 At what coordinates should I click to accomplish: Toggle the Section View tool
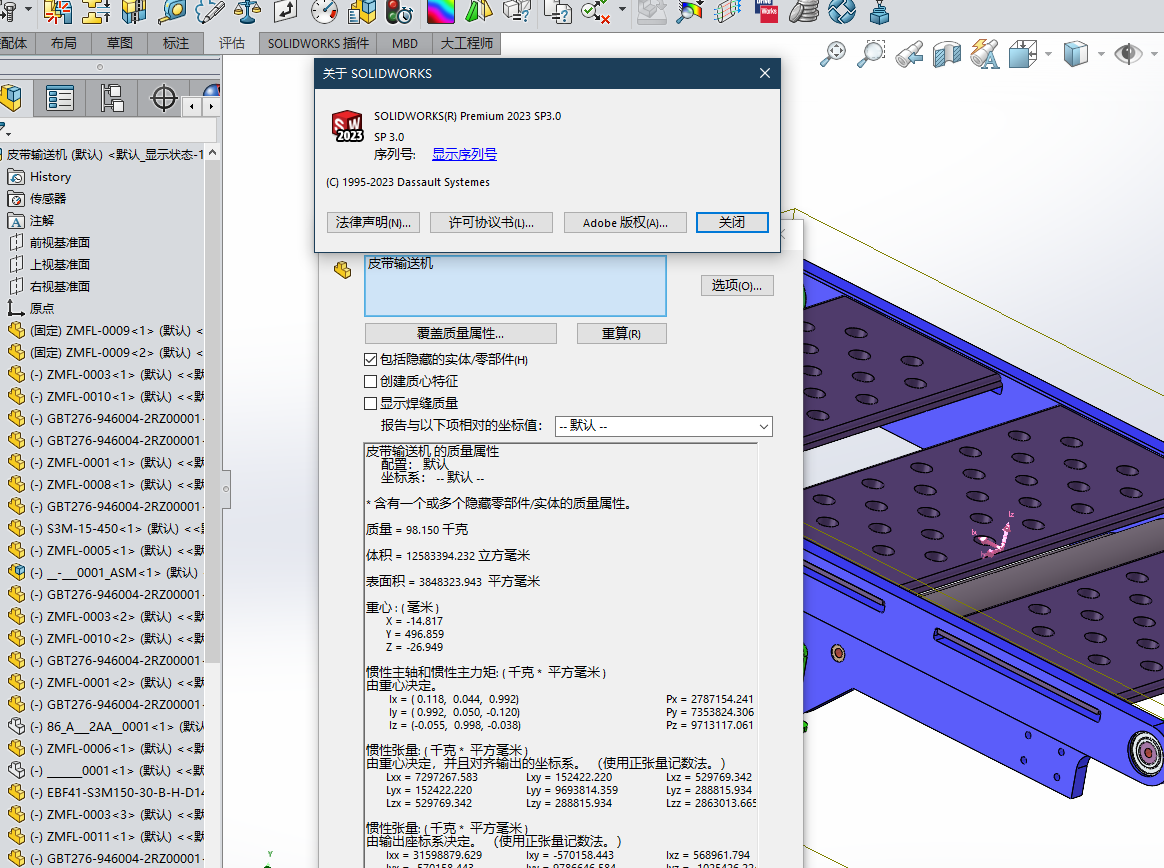pyautogui.click(x=946, y=53)
